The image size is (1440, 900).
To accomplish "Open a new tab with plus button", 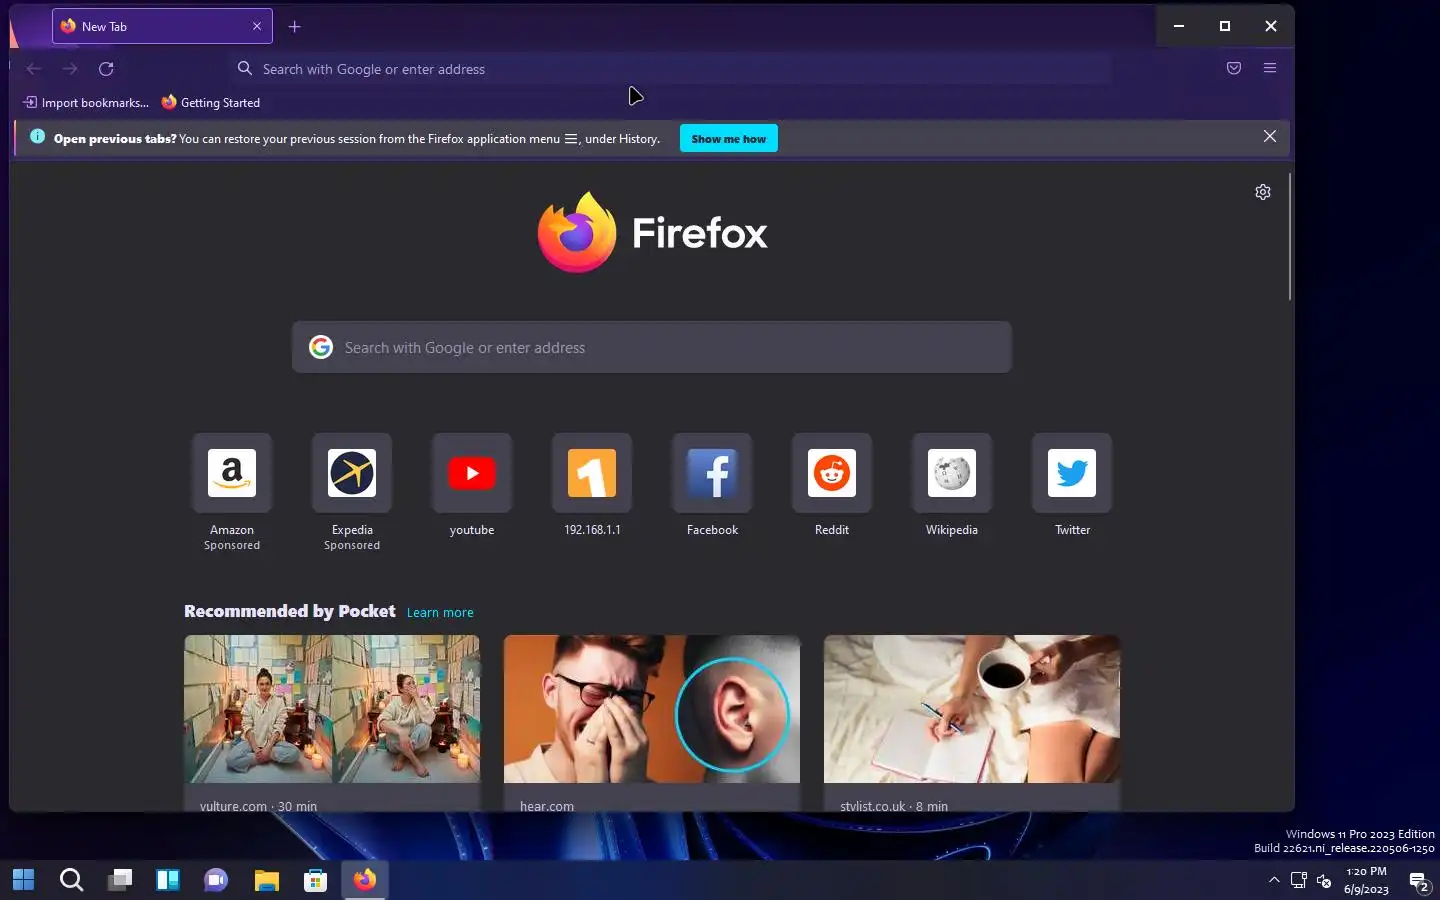I will click(x=294, y=27).
